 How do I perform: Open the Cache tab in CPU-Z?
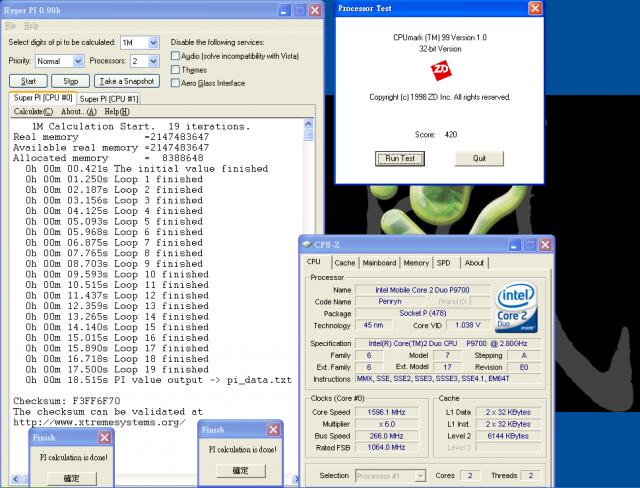point(345,263)
